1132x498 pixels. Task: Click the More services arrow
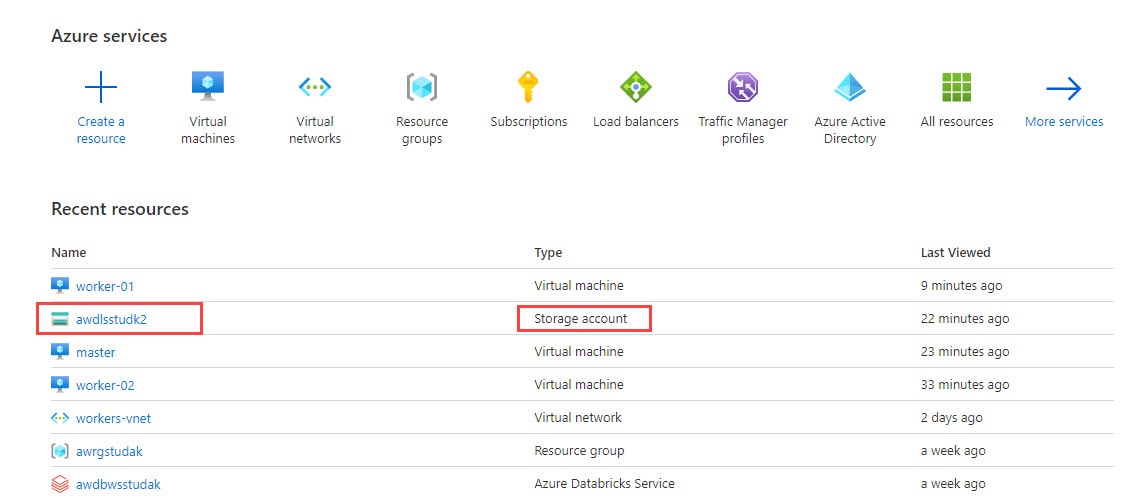(x=1064, y=90)
